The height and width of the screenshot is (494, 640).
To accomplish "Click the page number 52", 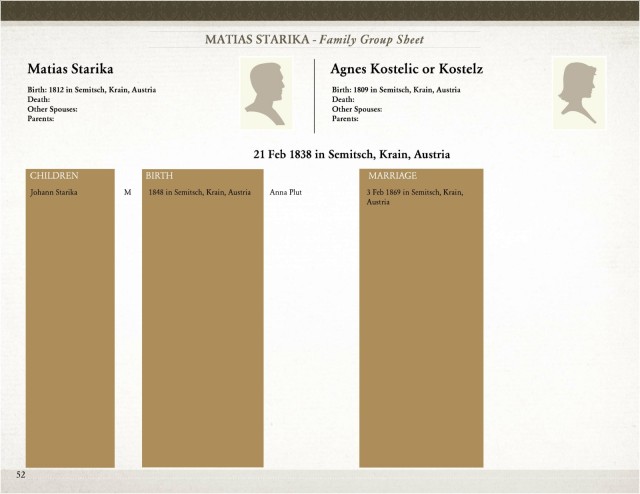I will point(21,474).
